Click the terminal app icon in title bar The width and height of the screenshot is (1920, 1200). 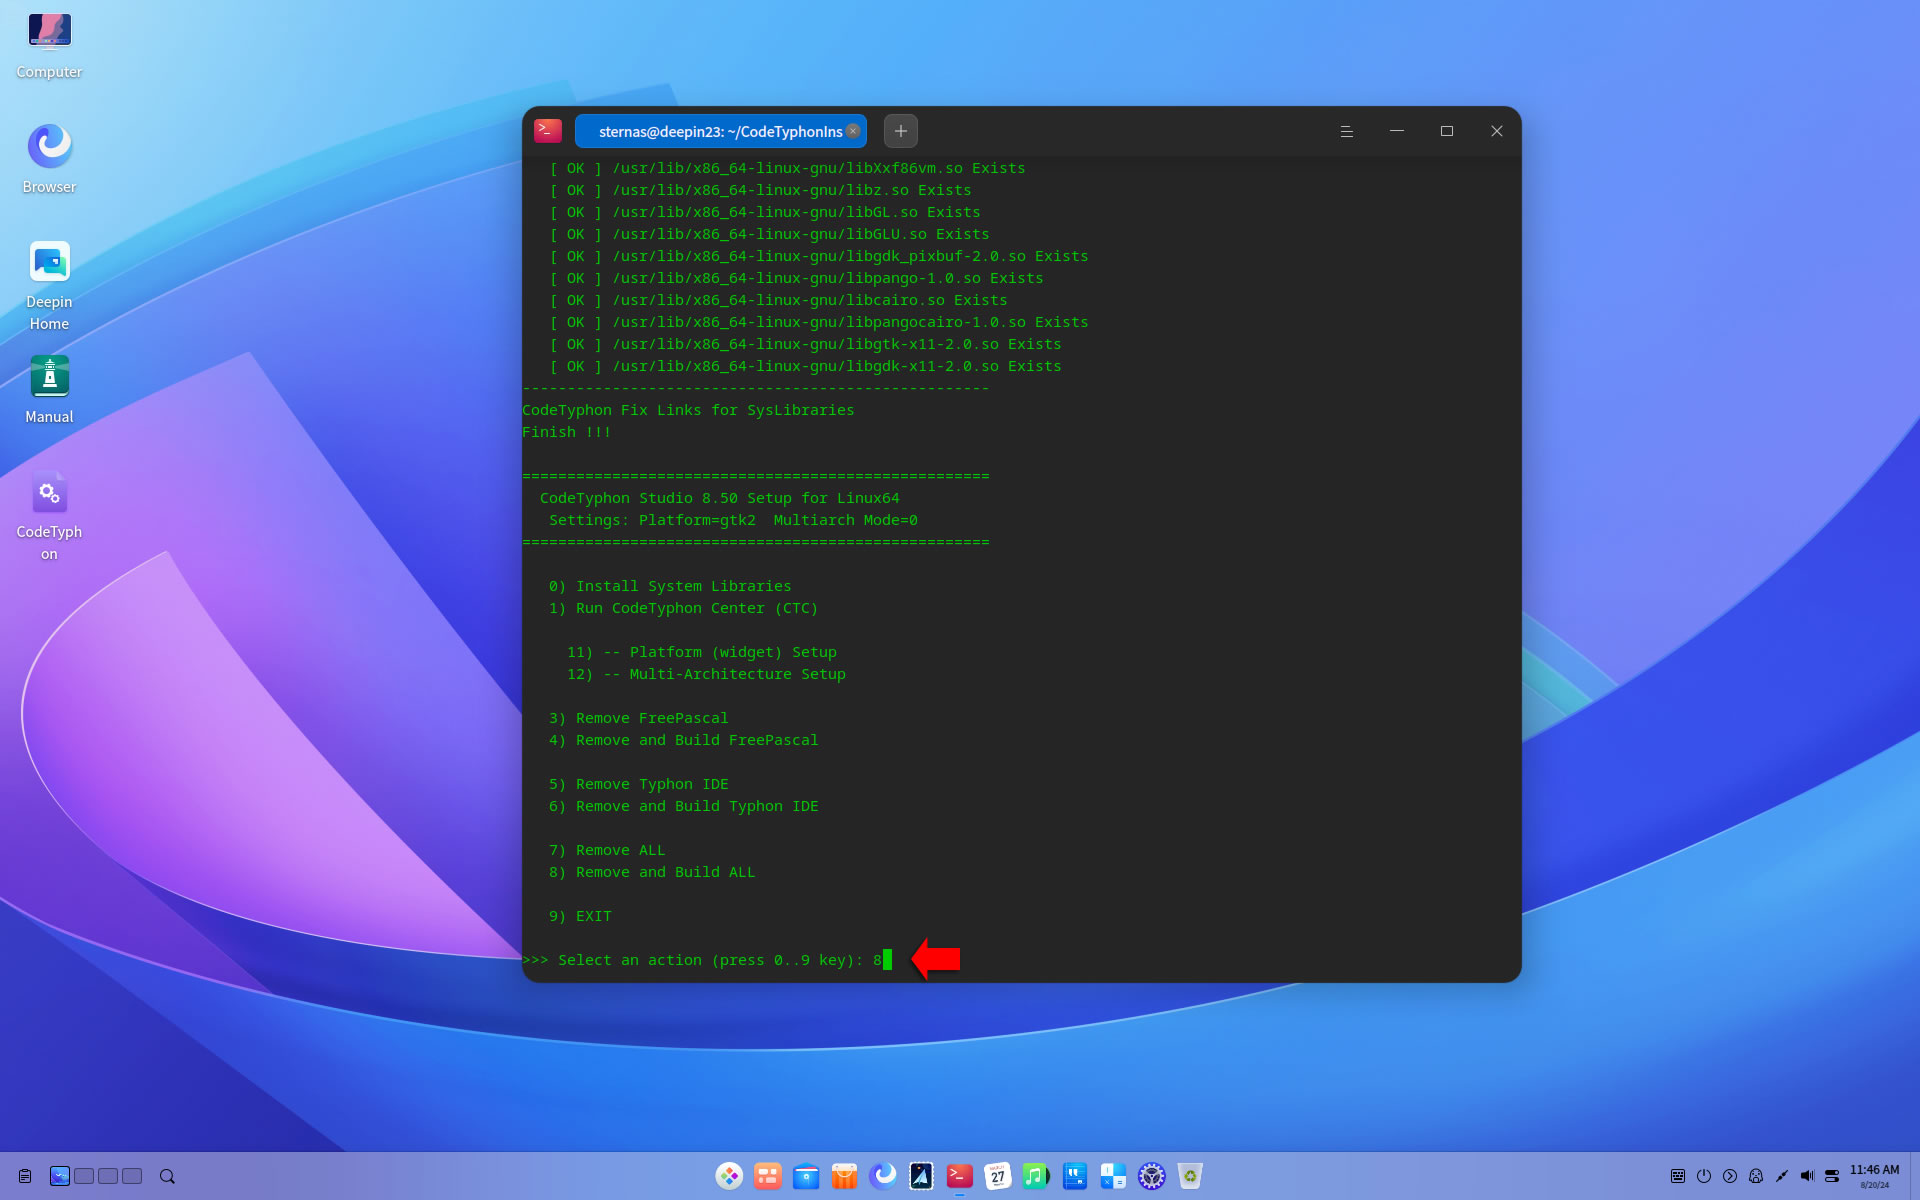pos(548,131)
